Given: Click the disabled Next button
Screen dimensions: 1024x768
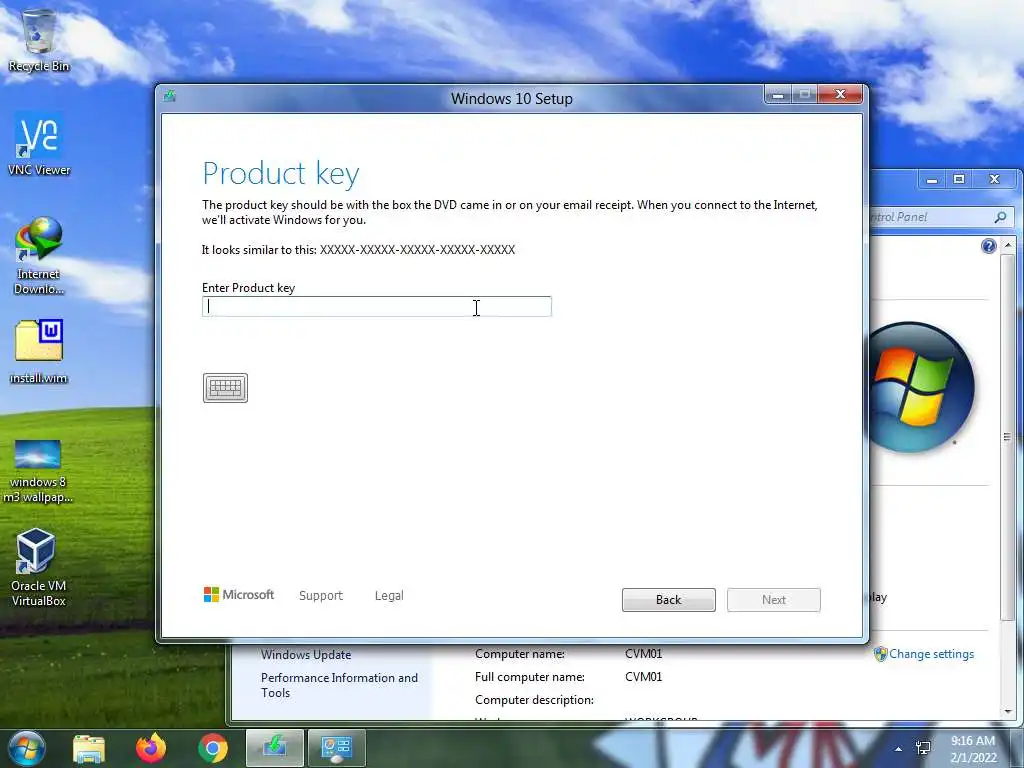Looking at the screenshot, I should 774,600.
